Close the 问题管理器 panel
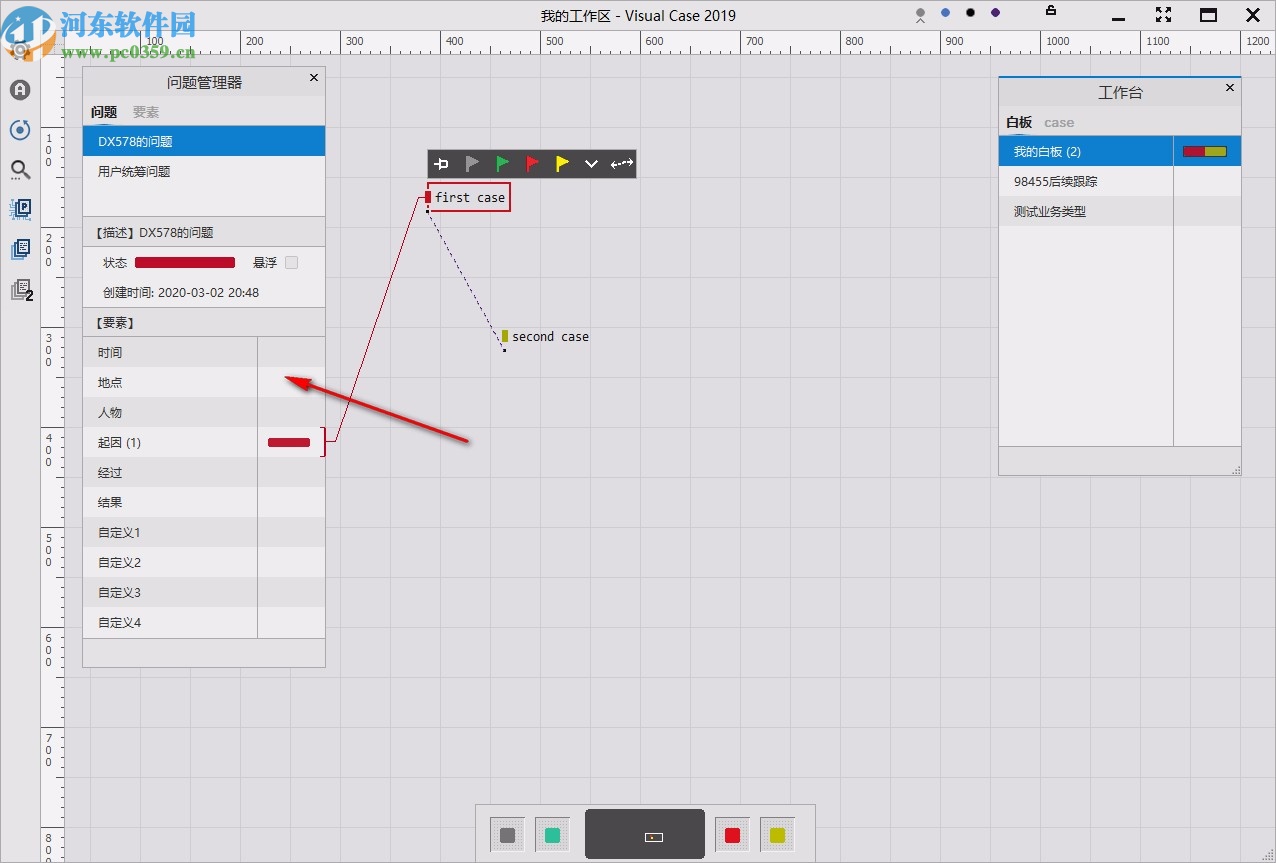 click(313, 78)
